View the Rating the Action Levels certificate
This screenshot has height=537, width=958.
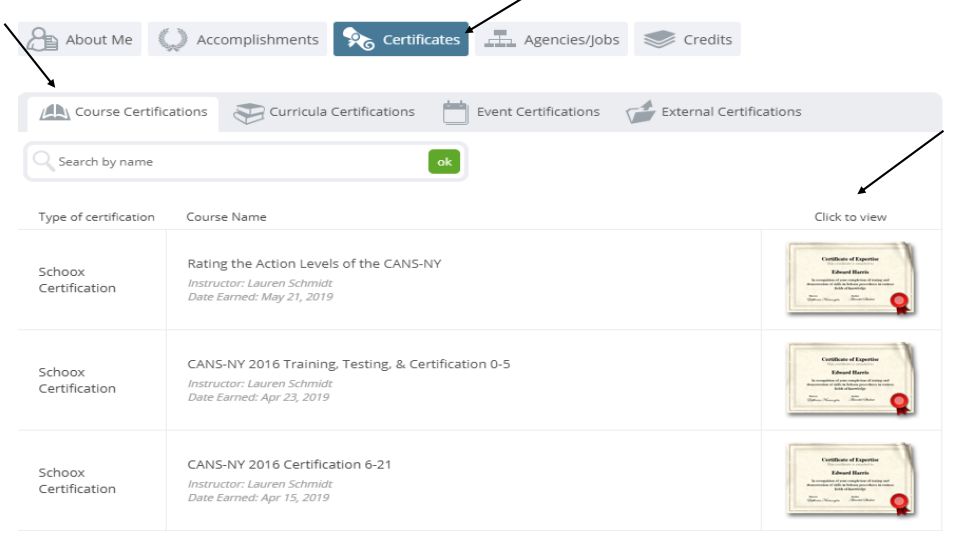point(850,278)
